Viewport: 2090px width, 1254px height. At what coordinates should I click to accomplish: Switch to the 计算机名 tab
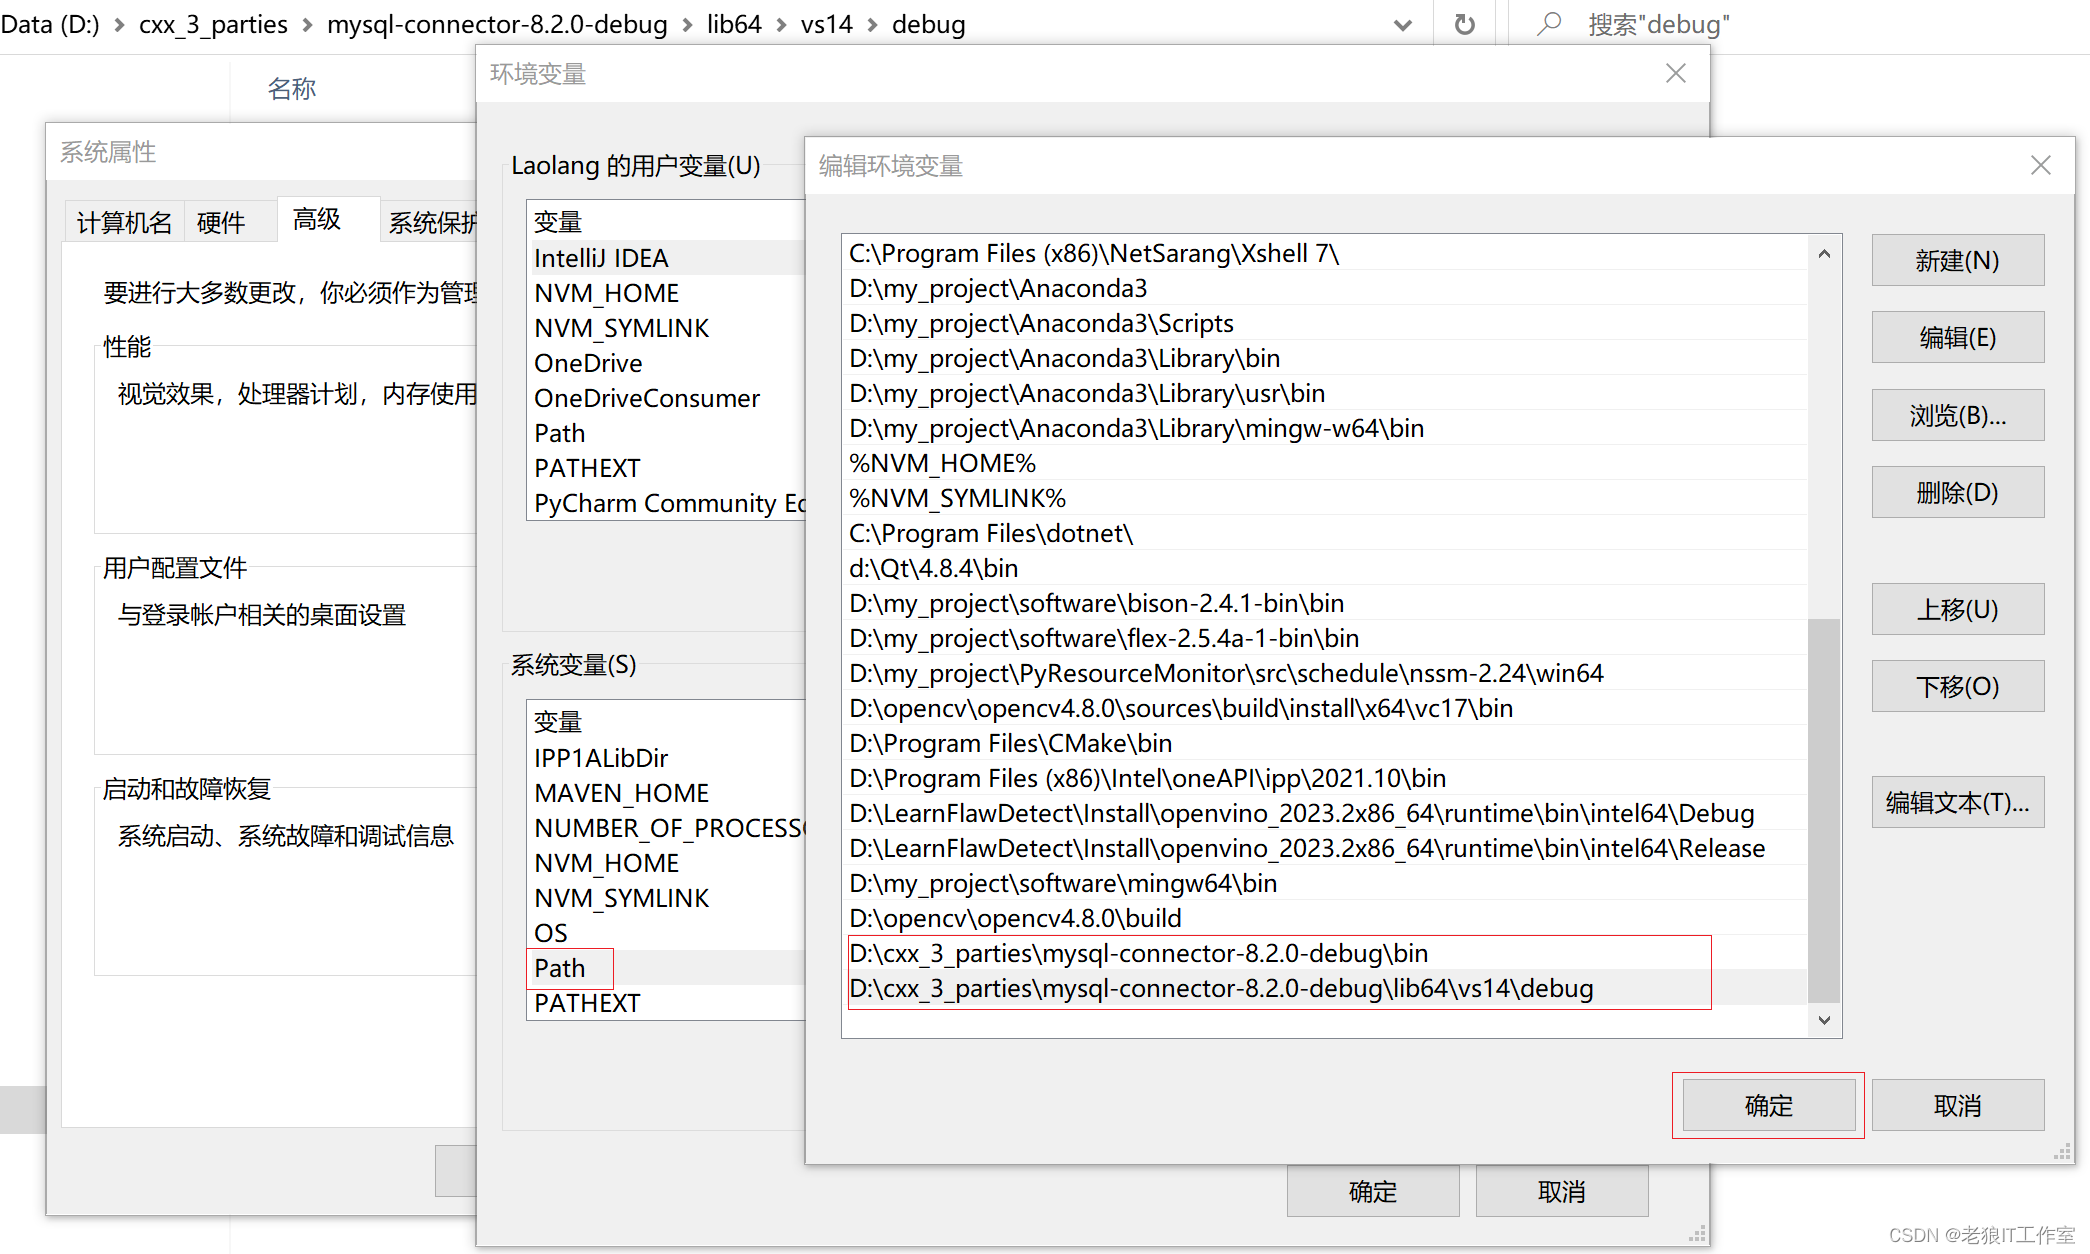pos(124,222)
